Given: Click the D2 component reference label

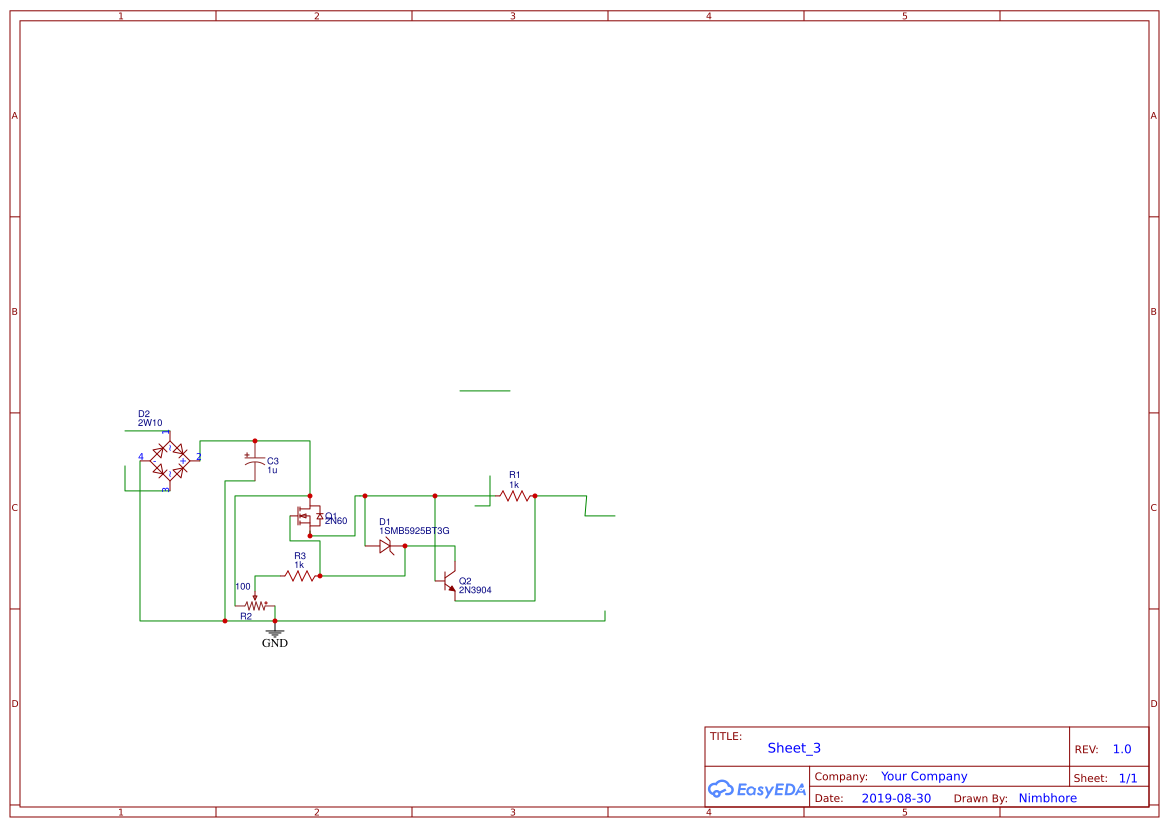Looking at the screenshot, I should pos(142,412).
